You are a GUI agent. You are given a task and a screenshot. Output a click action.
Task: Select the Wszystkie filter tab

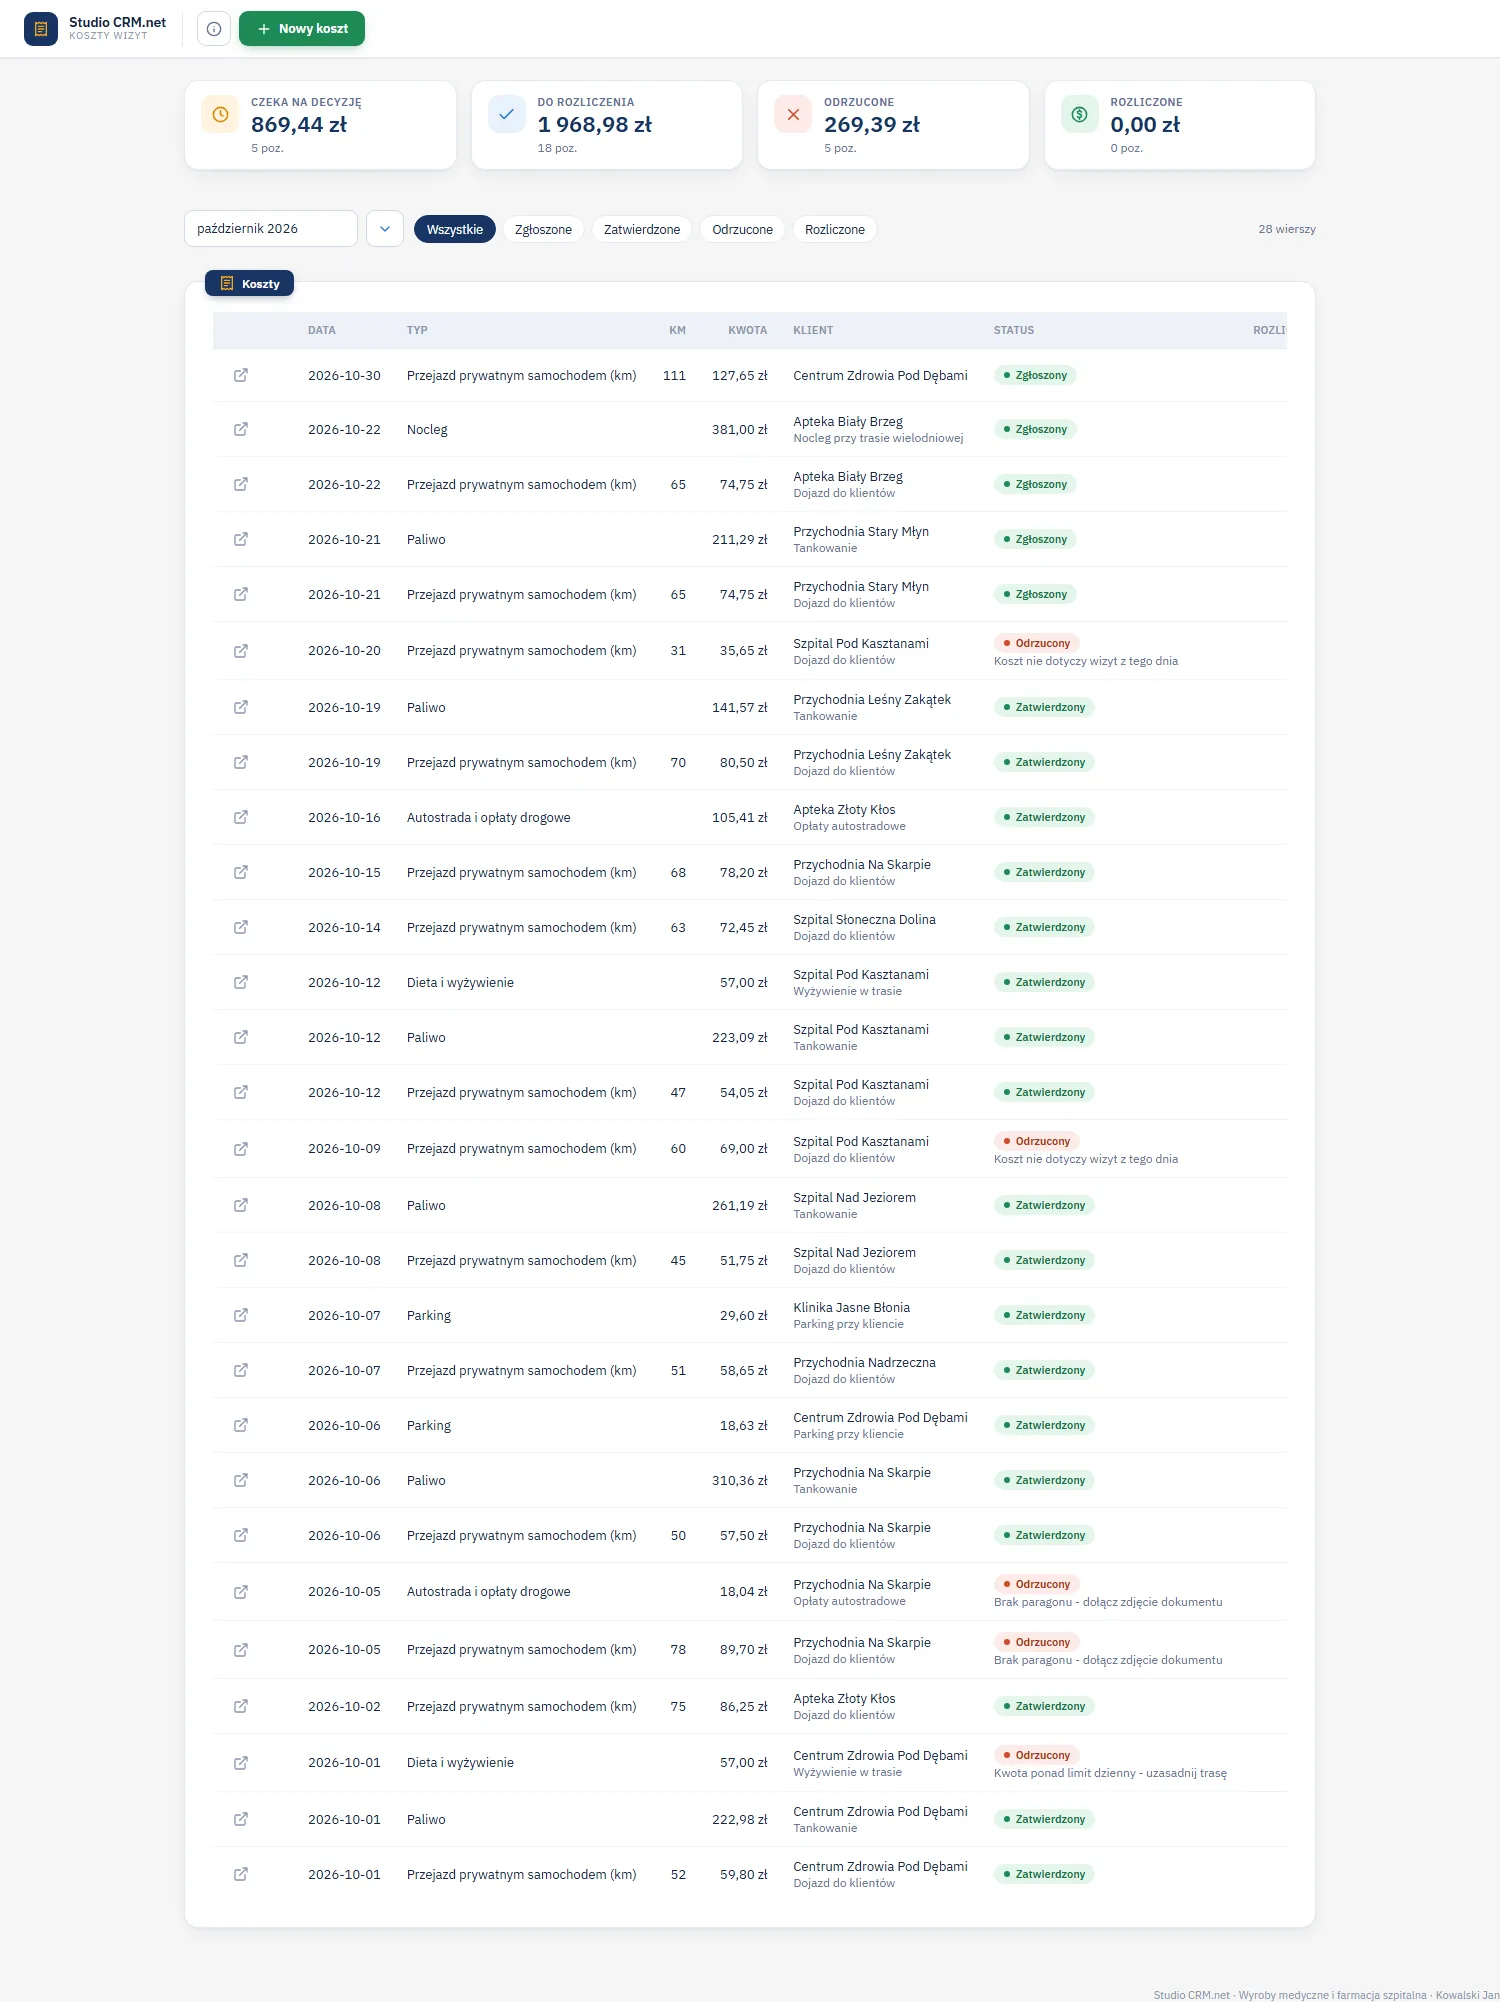455,229
